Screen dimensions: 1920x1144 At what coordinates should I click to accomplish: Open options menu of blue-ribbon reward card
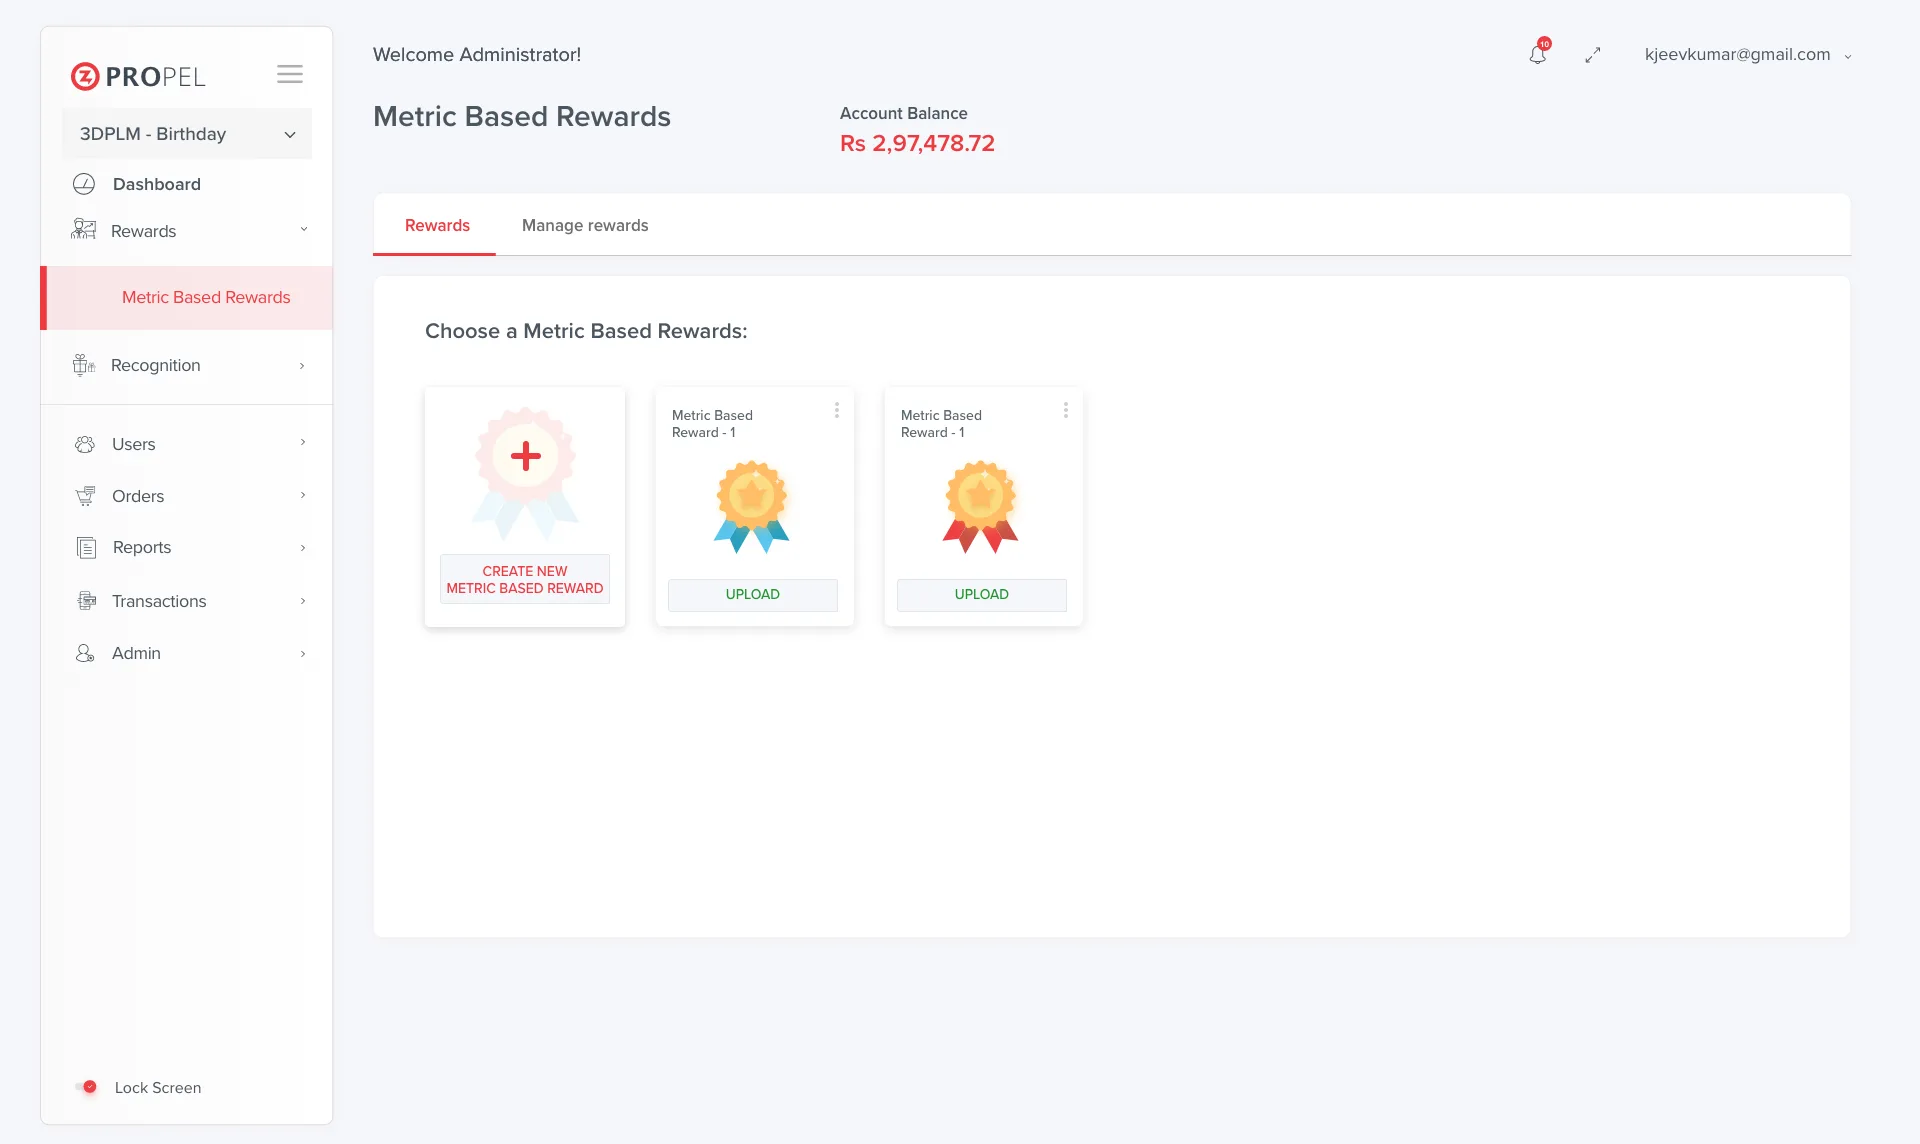(x=837, y=410)
